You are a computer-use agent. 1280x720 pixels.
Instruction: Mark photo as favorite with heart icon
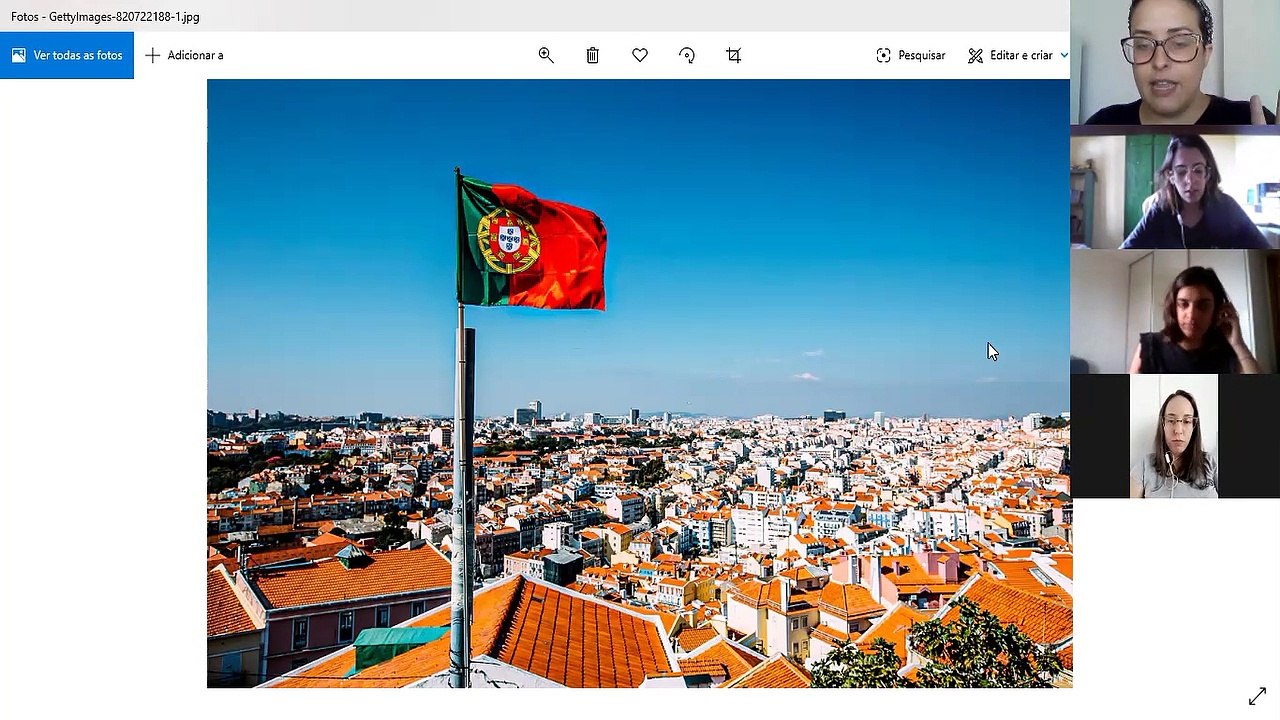640,55
